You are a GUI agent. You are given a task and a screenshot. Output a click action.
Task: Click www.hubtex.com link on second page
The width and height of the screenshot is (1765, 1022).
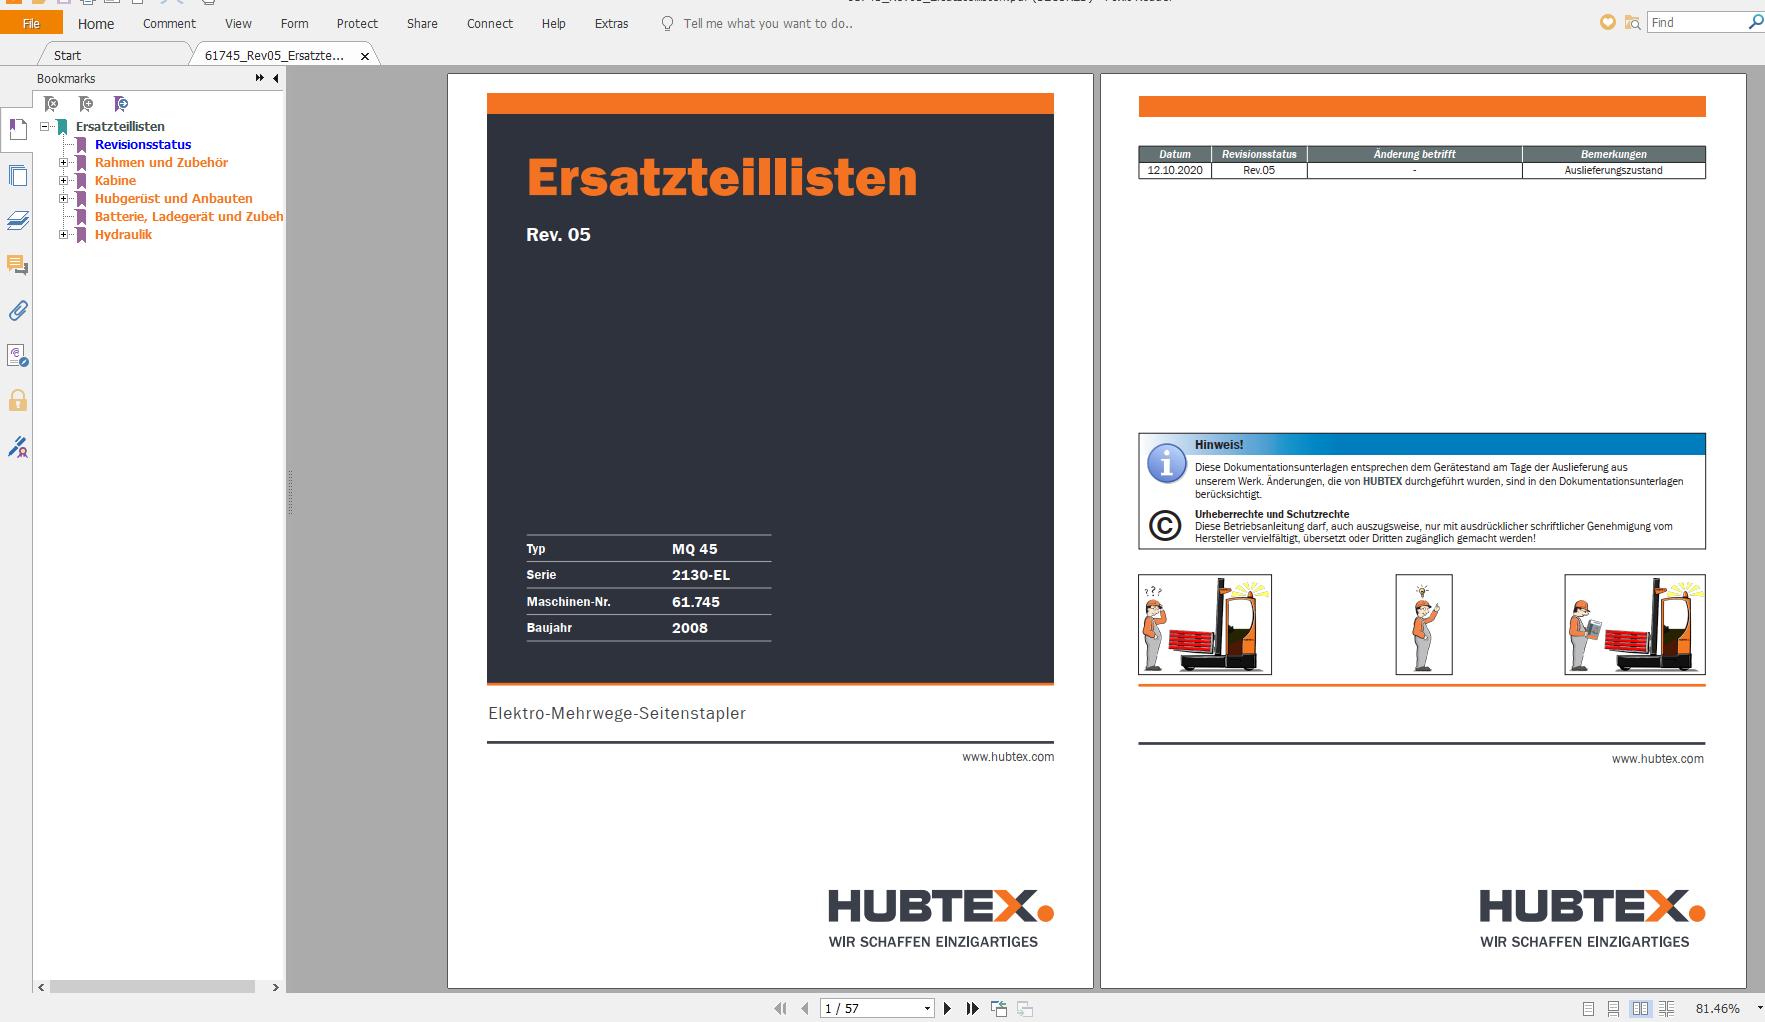click(1657, 759)
